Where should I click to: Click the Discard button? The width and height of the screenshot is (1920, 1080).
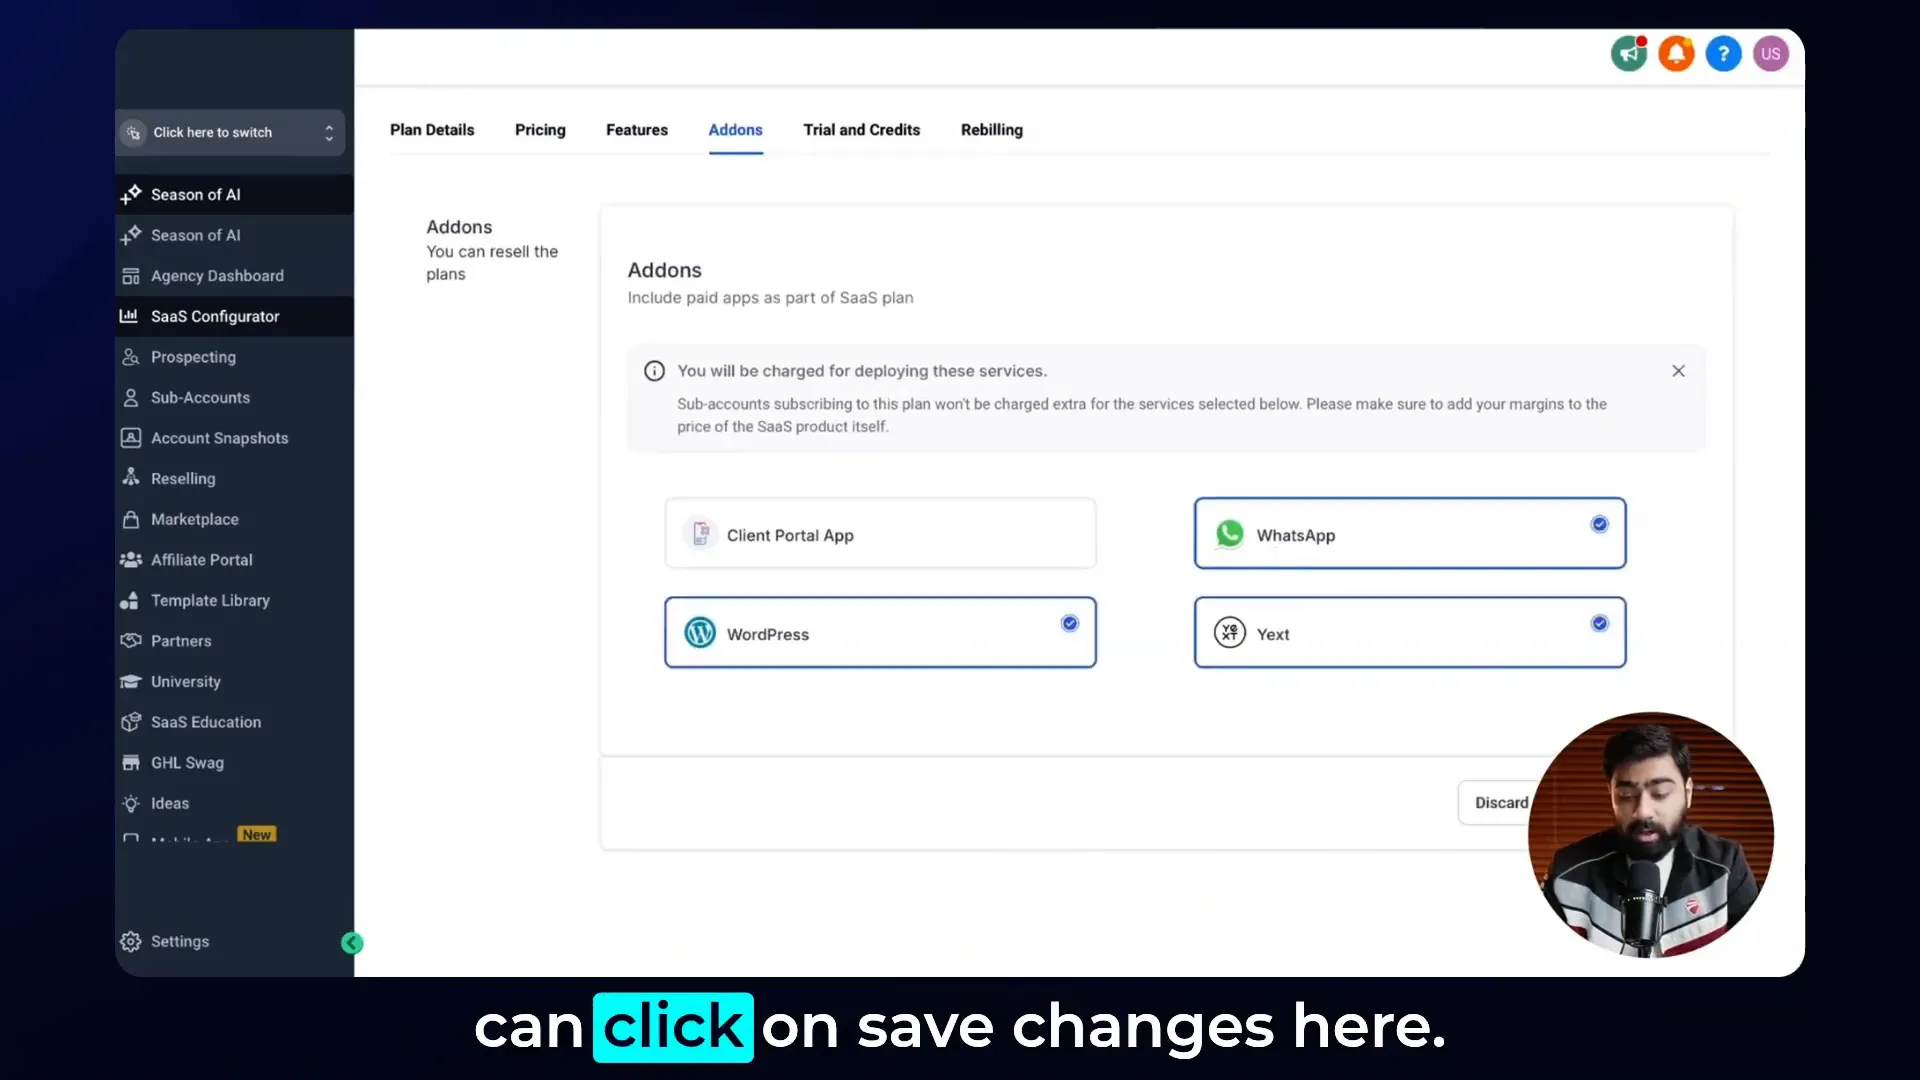[x=1501, y=803]
